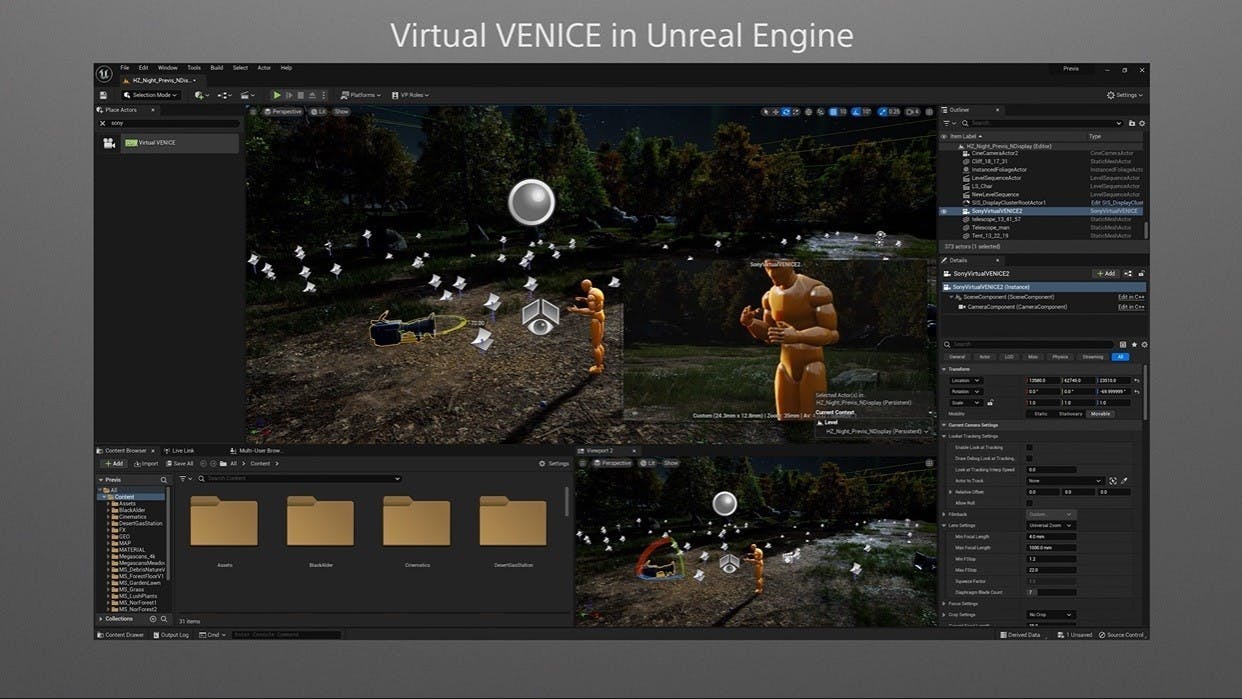Click Save All in Content Browser
The image size is (1242, 699).
pyautogui.click(x=180, y=464)
